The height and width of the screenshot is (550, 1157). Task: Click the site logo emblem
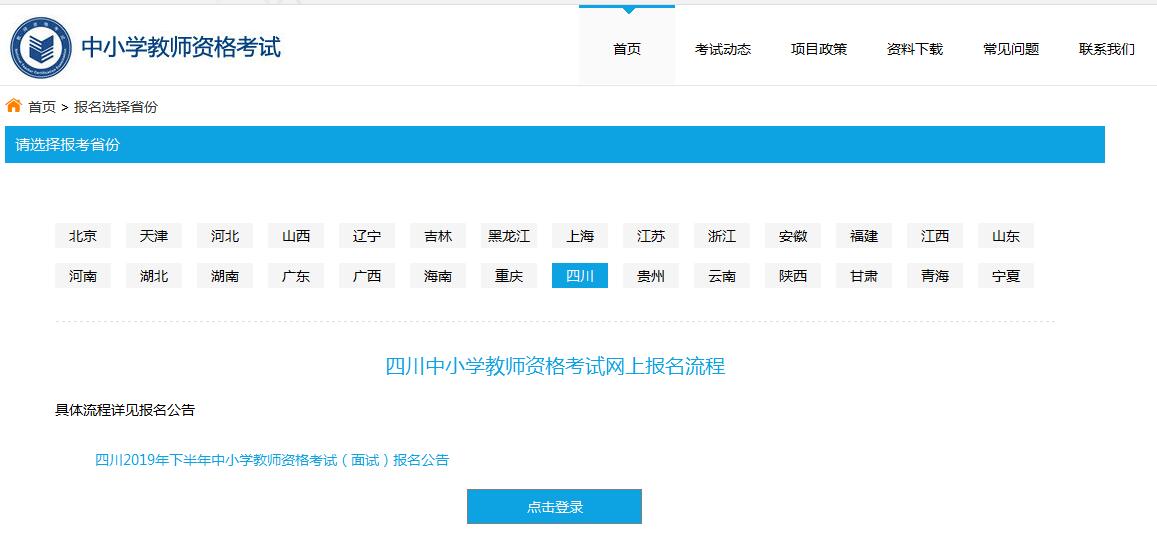(41, 47)
